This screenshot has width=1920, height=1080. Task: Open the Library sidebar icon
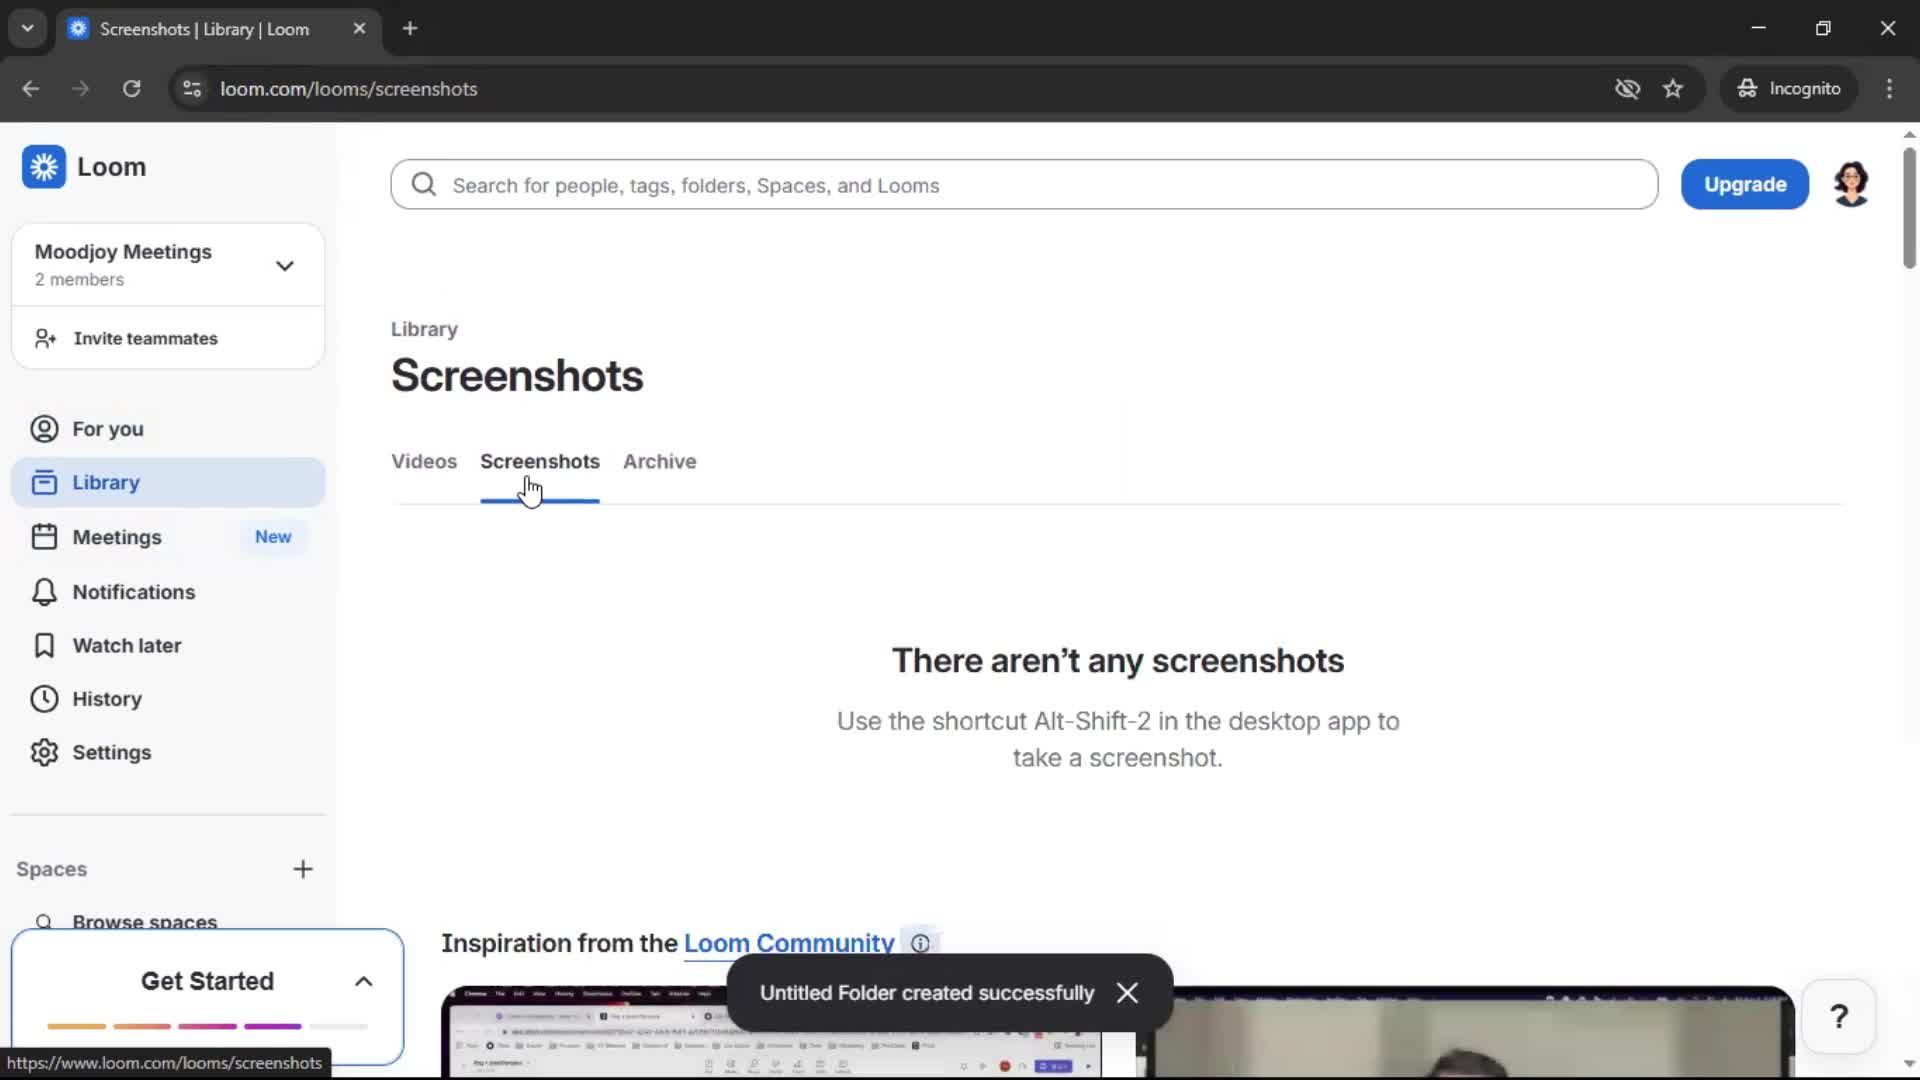44,482
